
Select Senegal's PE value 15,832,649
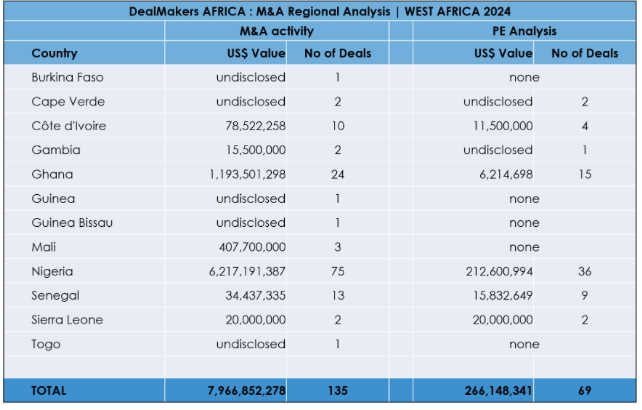(x=499, y=296)
